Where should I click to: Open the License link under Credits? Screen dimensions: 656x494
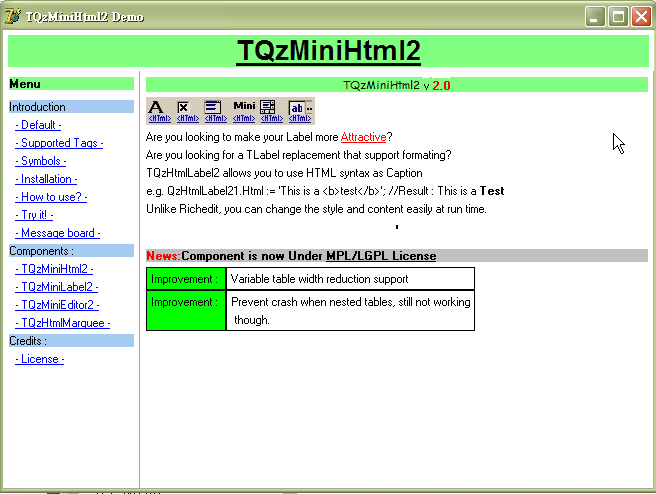pos(40,359)
